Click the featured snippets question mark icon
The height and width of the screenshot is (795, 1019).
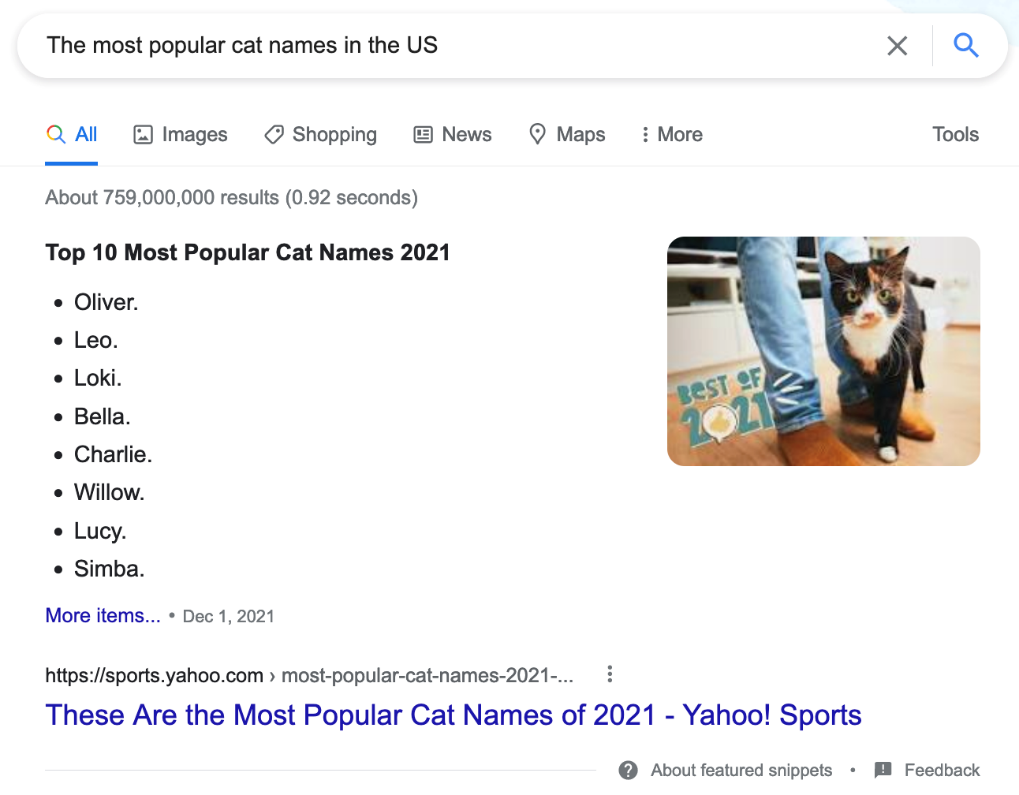point(628,770)
